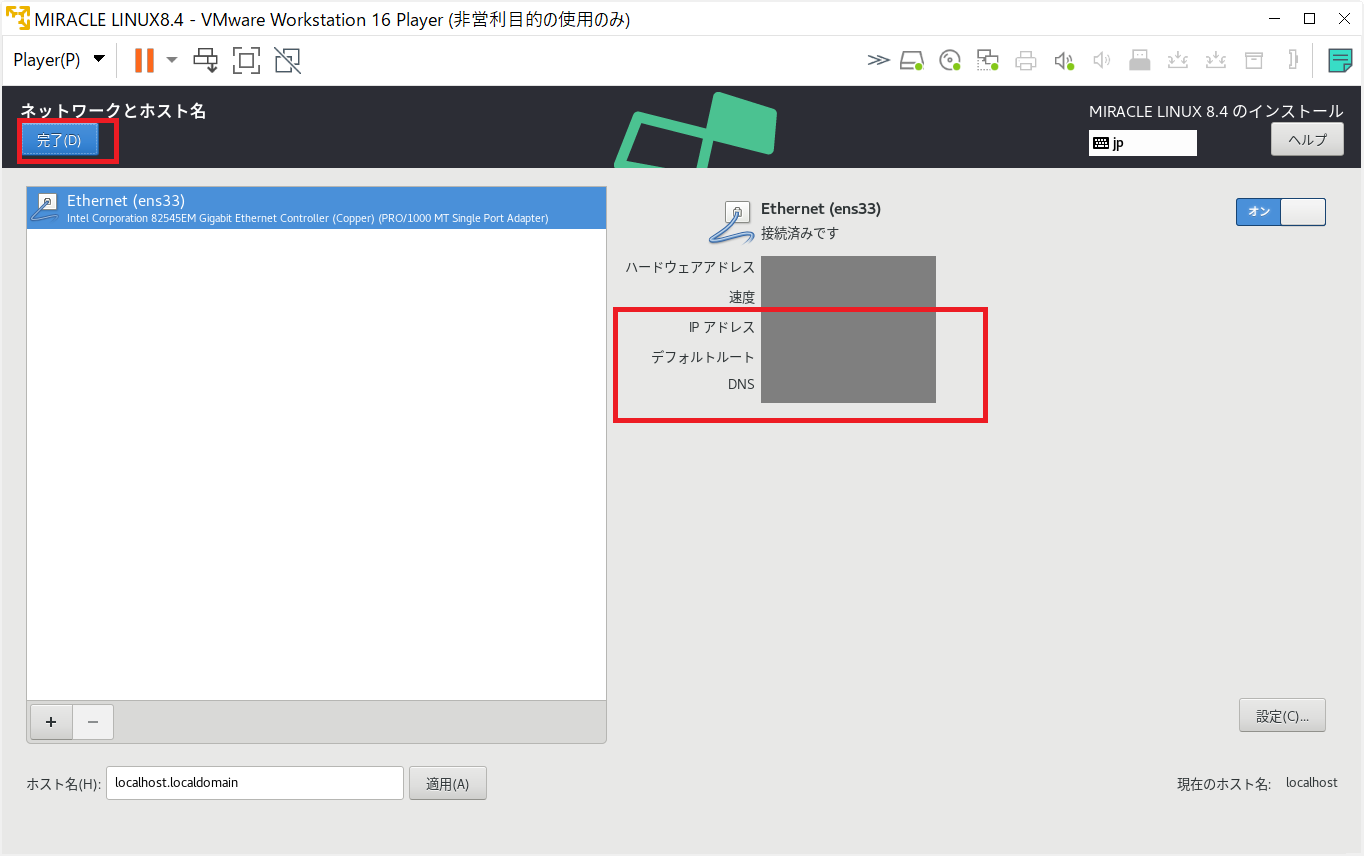Click the ハードウェアアドレス label

pyautogui.click(x=690, y=267)
